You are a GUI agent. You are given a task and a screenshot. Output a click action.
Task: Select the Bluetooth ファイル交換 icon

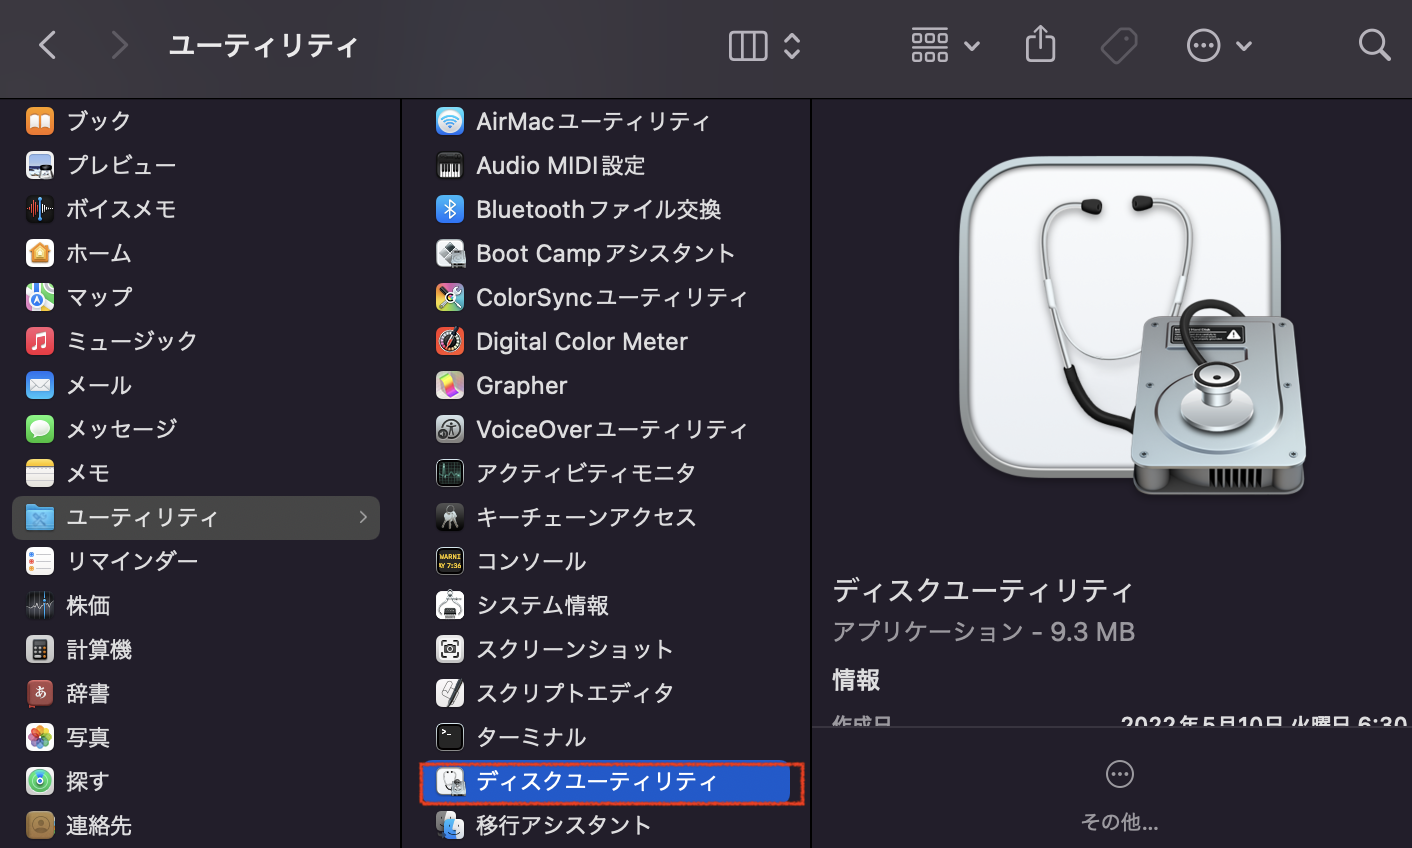click(450, 209)
